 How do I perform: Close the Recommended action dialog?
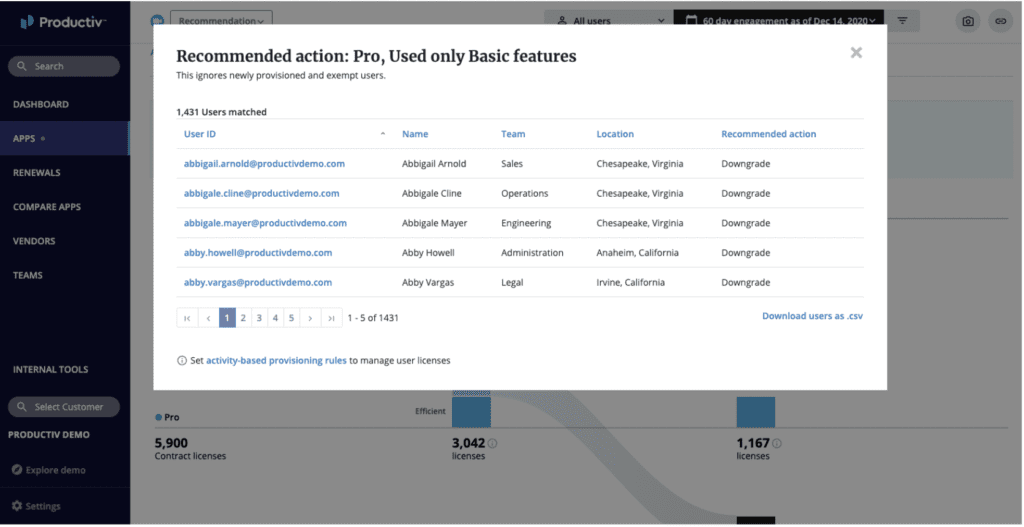(x=856, y=53)
